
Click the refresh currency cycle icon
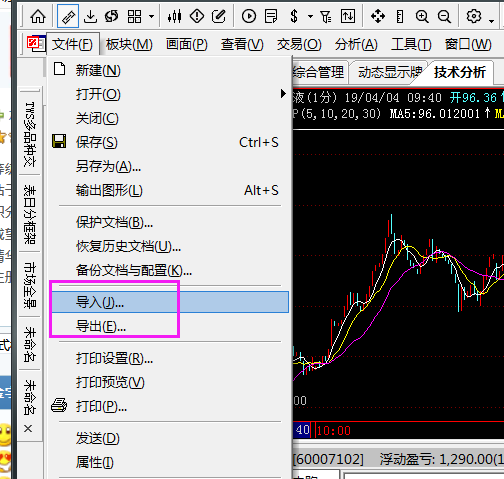coord(112,16)
